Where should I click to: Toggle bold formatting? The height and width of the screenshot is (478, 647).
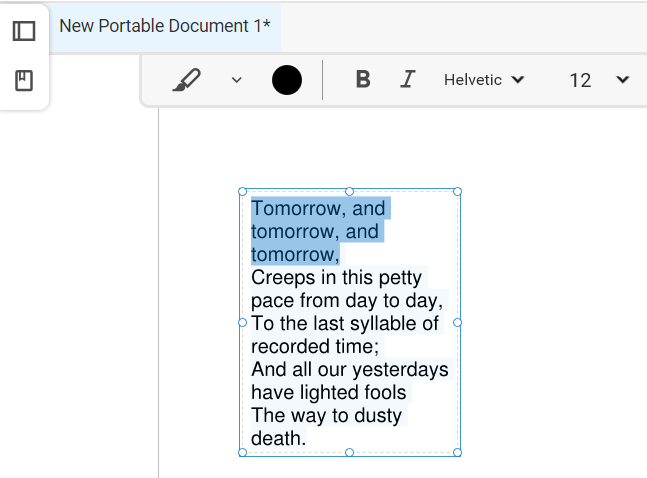[x=363, y=79]
